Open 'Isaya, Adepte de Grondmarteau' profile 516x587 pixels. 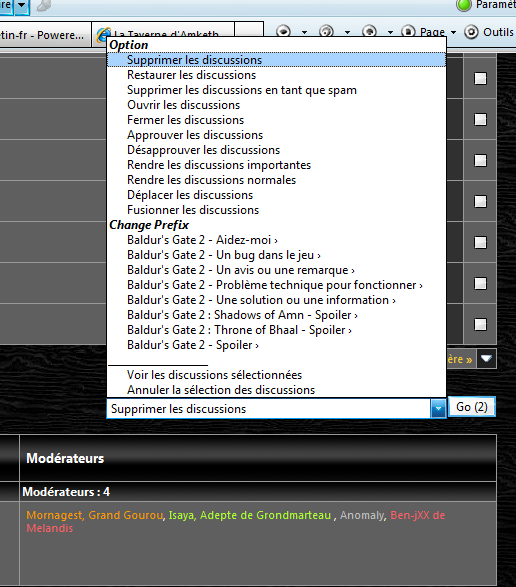[250, 515]
